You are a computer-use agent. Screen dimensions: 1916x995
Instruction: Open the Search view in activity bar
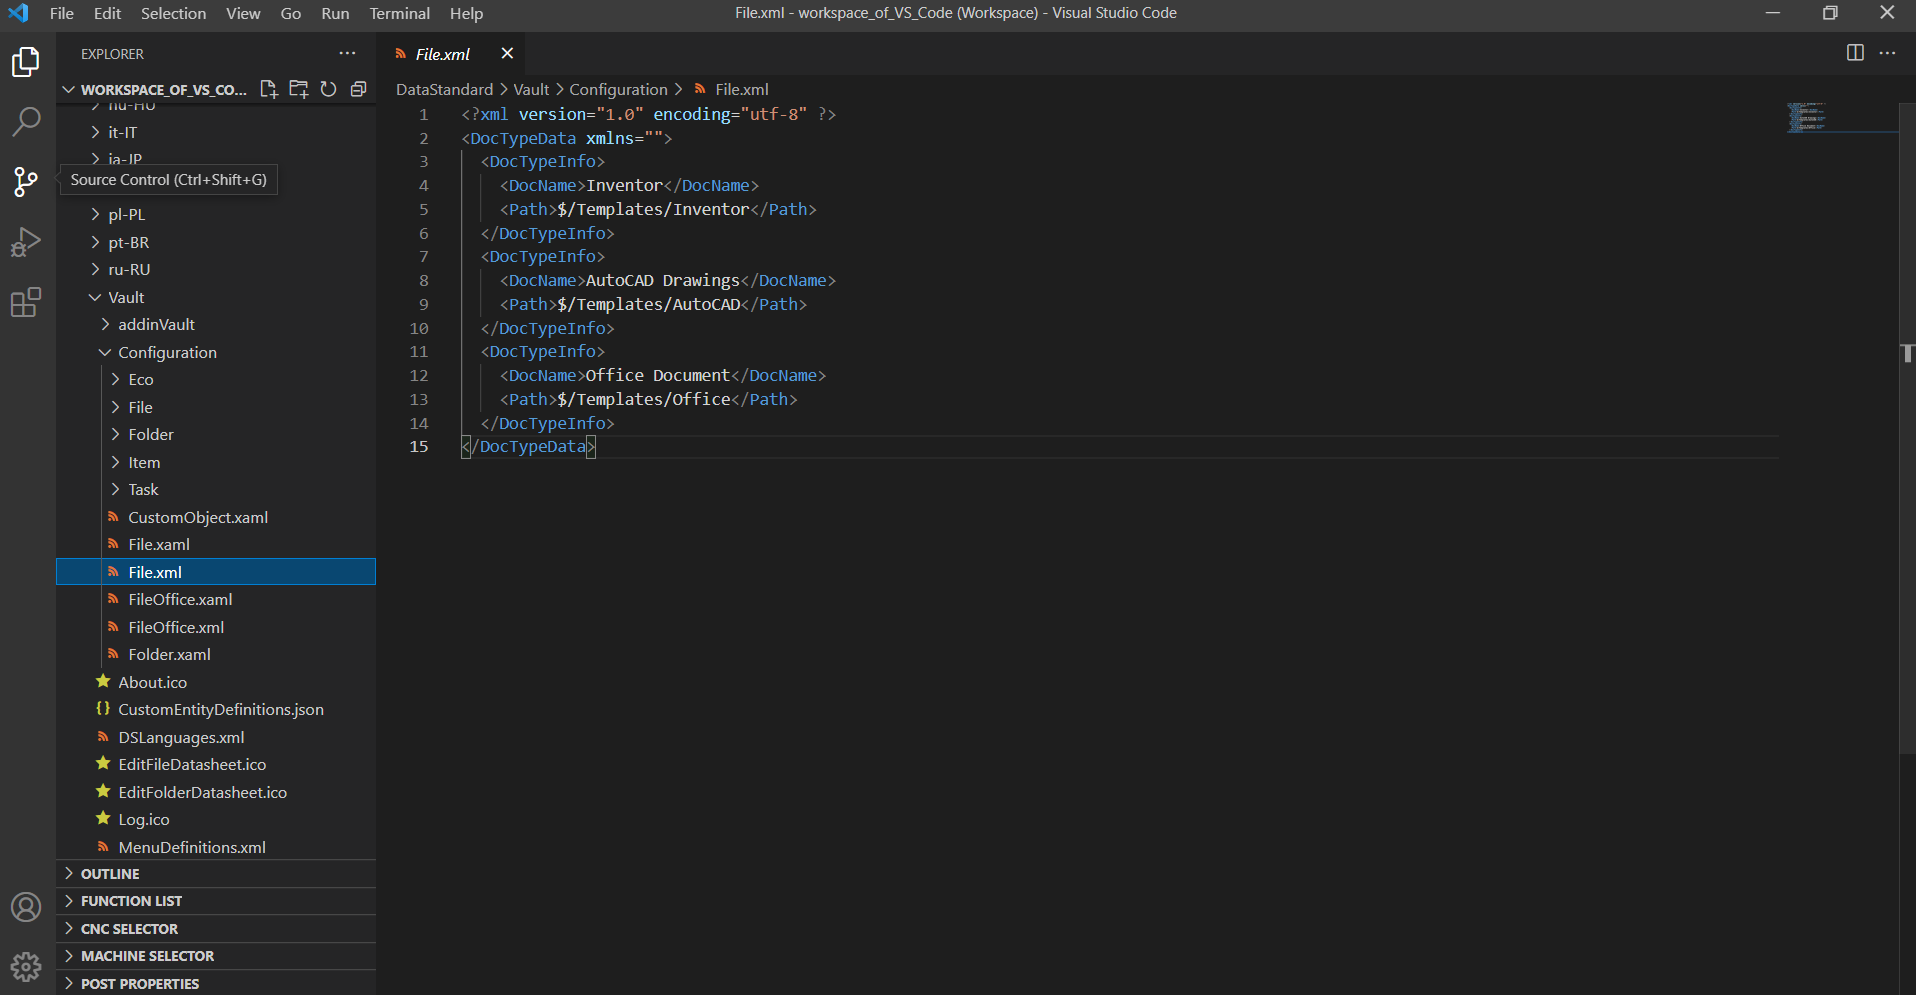(26, 122)
